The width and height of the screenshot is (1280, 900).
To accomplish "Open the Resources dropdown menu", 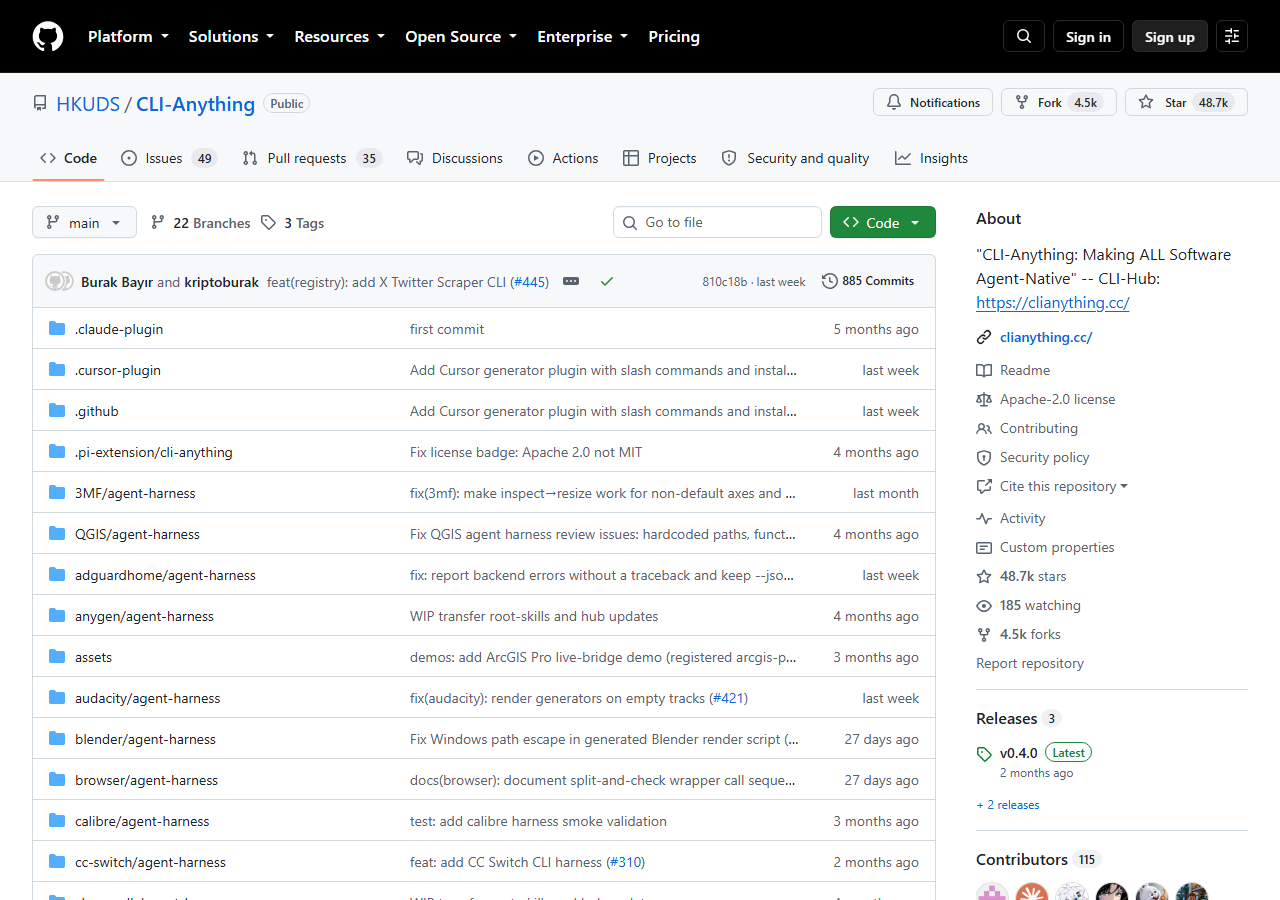I will coord(339,36).
